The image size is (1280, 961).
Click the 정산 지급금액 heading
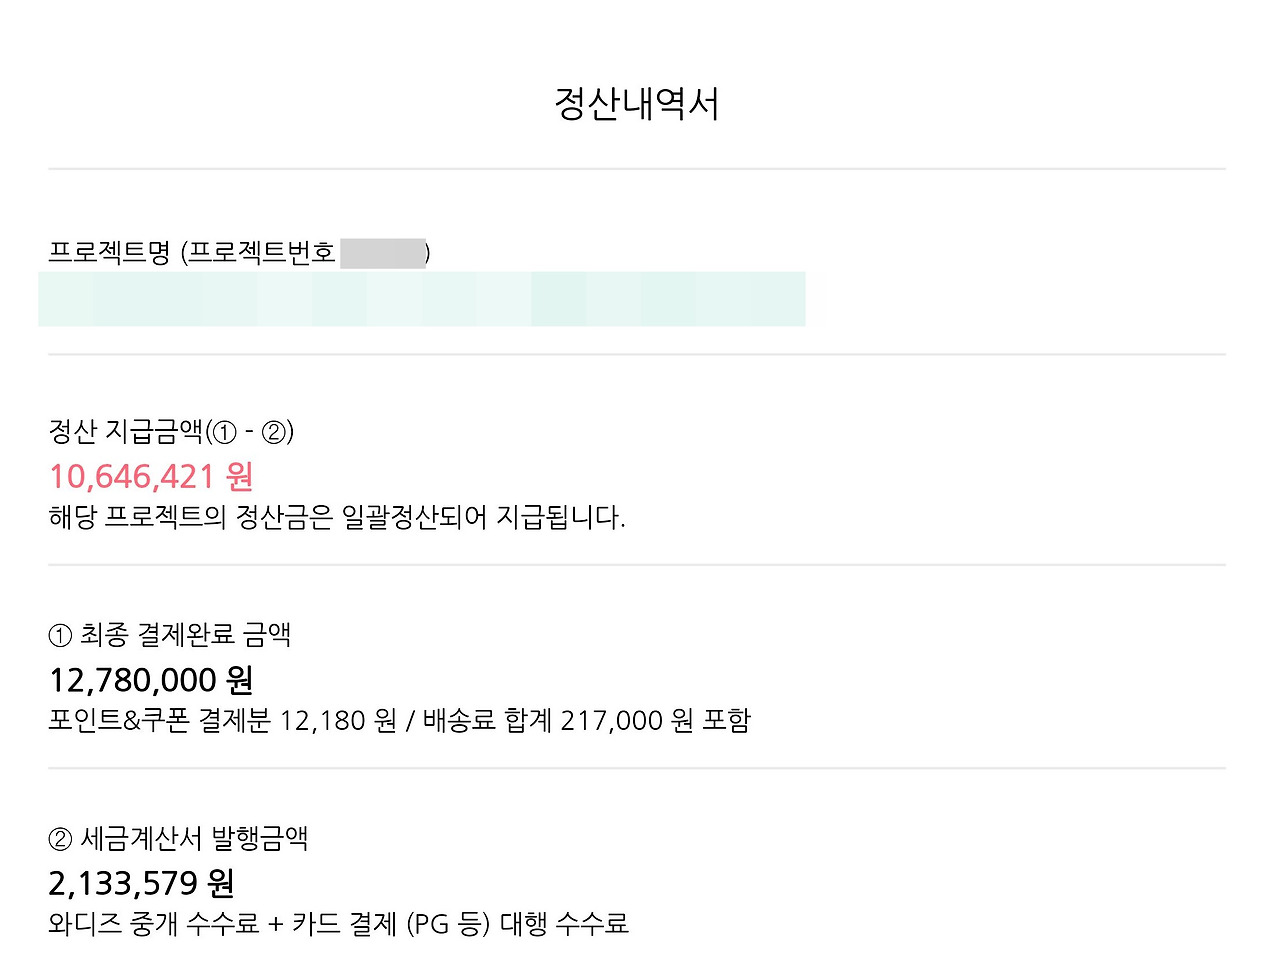coord(125,432)
